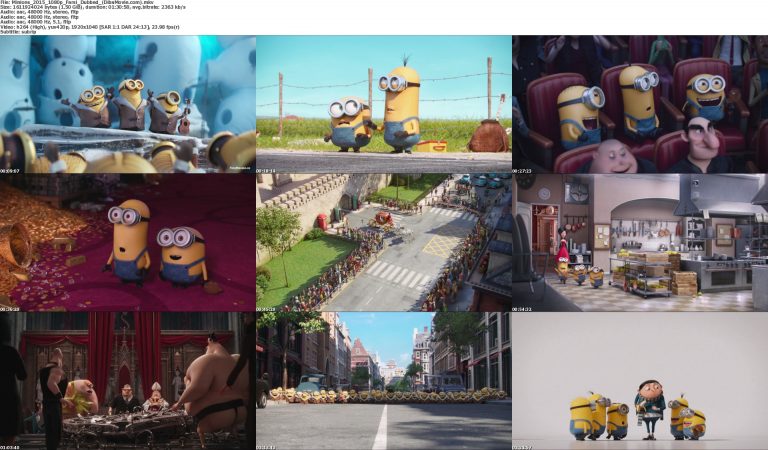The height and width of the screenshot is (450, 768).
Task: Select the two minions by roadside fence thumbnail
Action: coord(384,104)
